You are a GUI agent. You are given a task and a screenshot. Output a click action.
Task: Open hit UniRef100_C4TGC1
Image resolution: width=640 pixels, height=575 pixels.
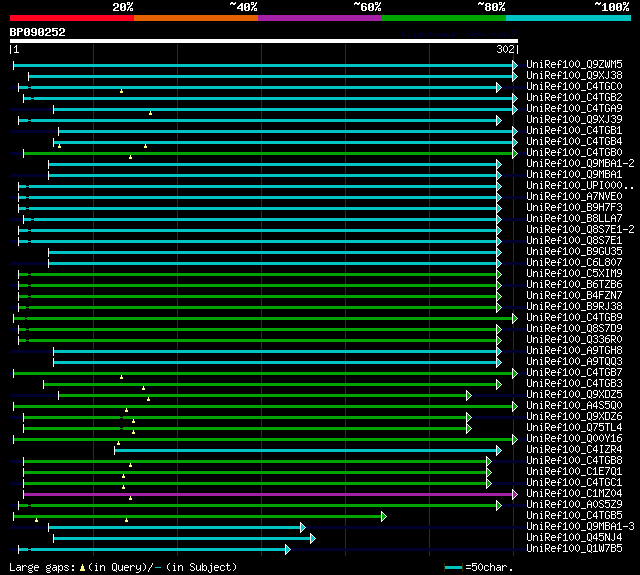click(x=574, y=483)
